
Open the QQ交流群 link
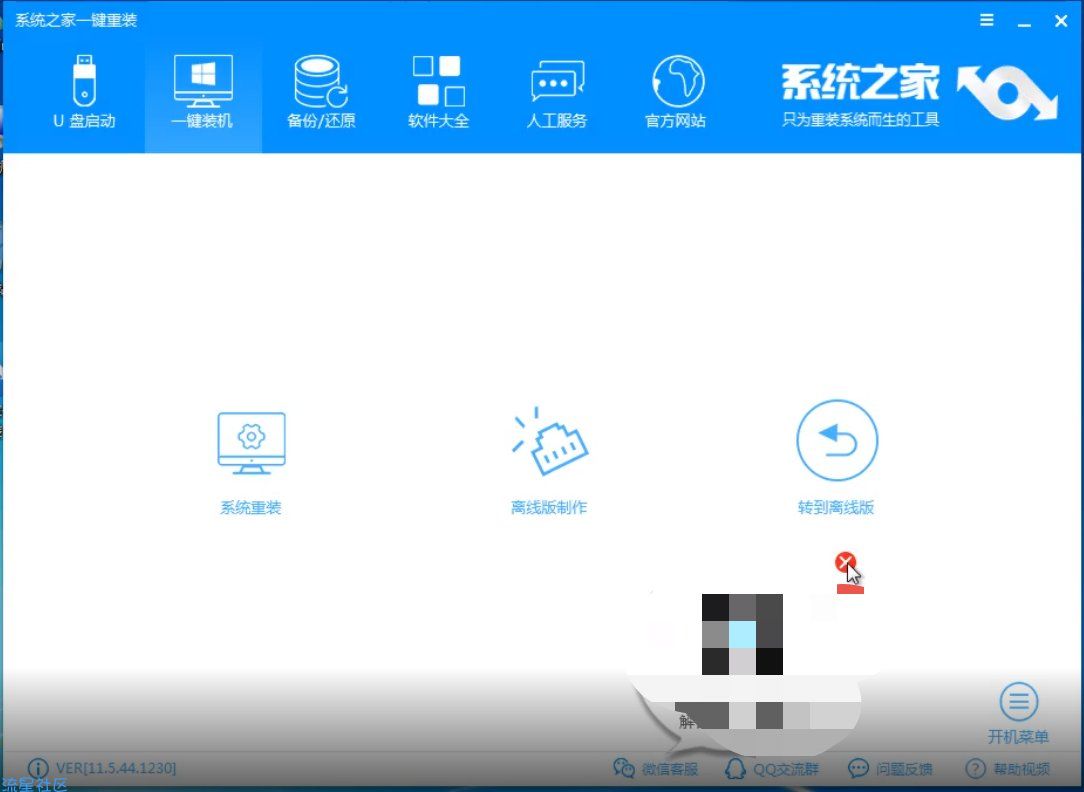(772, 769)
